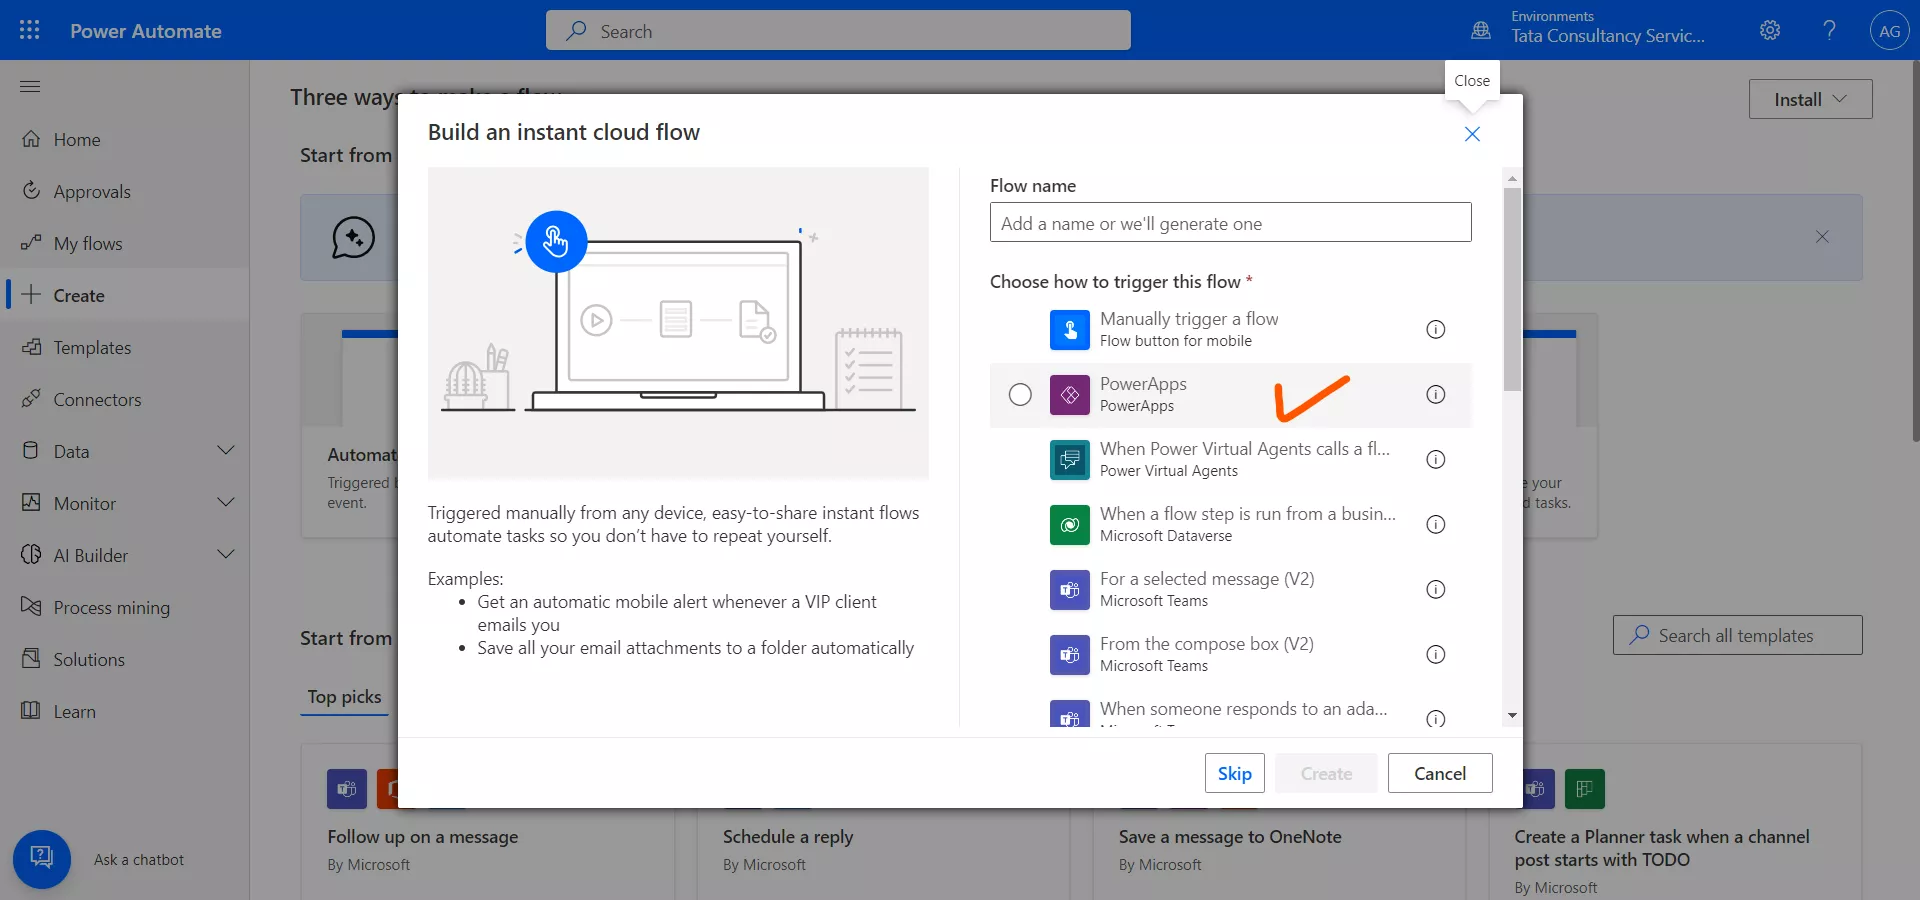
Task: Open My flows in sidebar
Action: click(124, 243)
